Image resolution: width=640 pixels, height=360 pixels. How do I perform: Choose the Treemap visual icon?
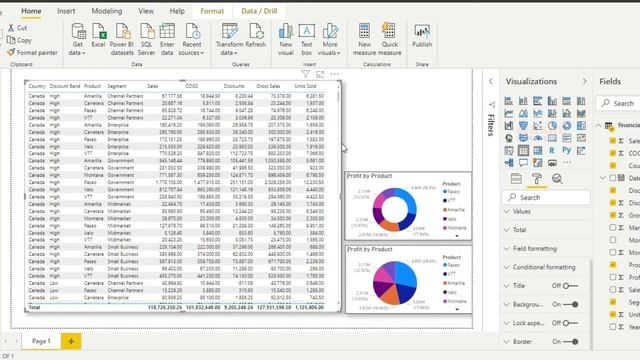point(581,126)
